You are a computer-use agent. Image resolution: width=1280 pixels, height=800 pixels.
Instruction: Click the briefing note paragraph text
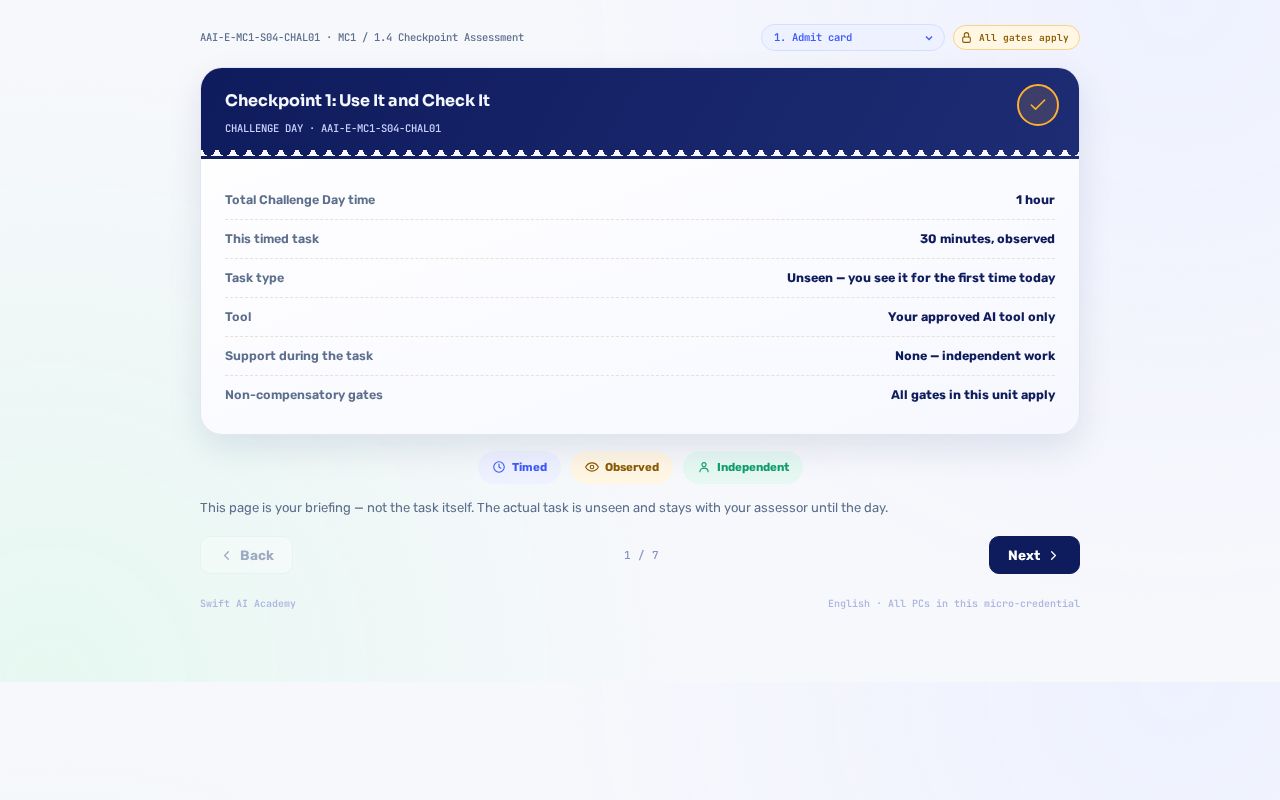[x=544, y=508]
